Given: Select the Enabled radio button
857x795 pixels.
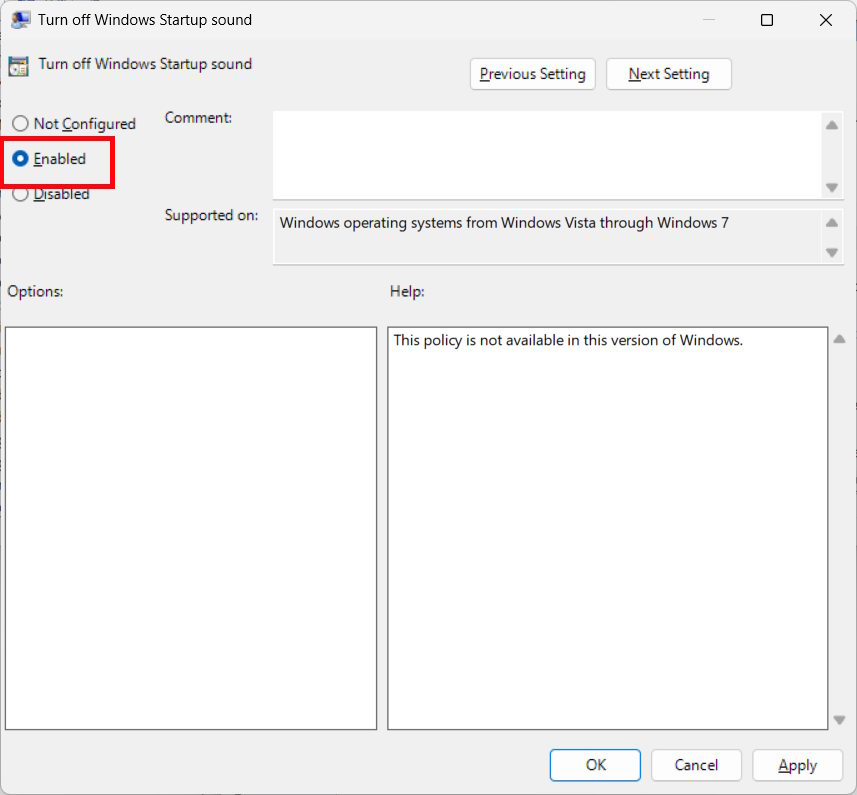Looking at the screenshot, I should pos(20,158).
